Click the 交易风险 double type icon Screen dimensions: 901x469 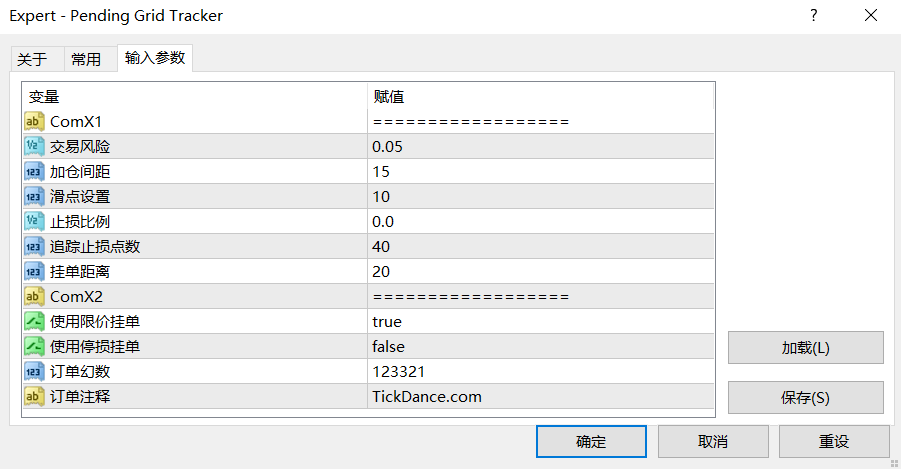point(33,147)
